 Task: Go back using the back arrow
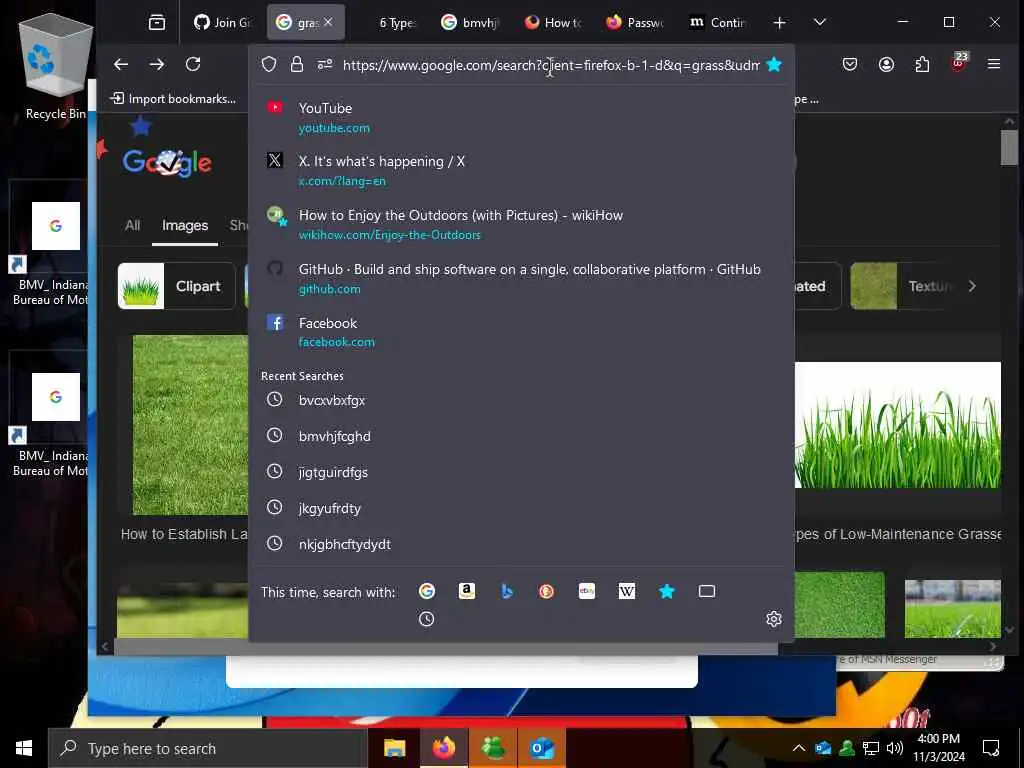pyautogui.click(x=121, y=64)
